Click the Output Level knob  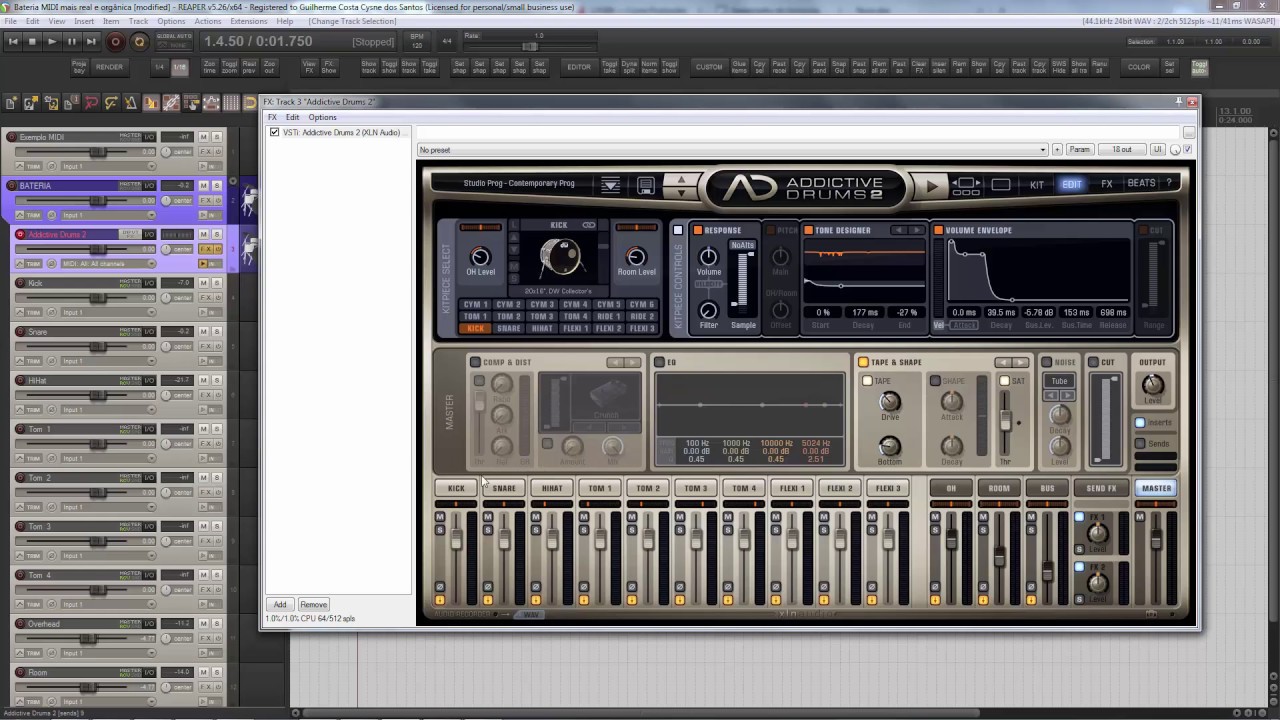[1152, 385]
